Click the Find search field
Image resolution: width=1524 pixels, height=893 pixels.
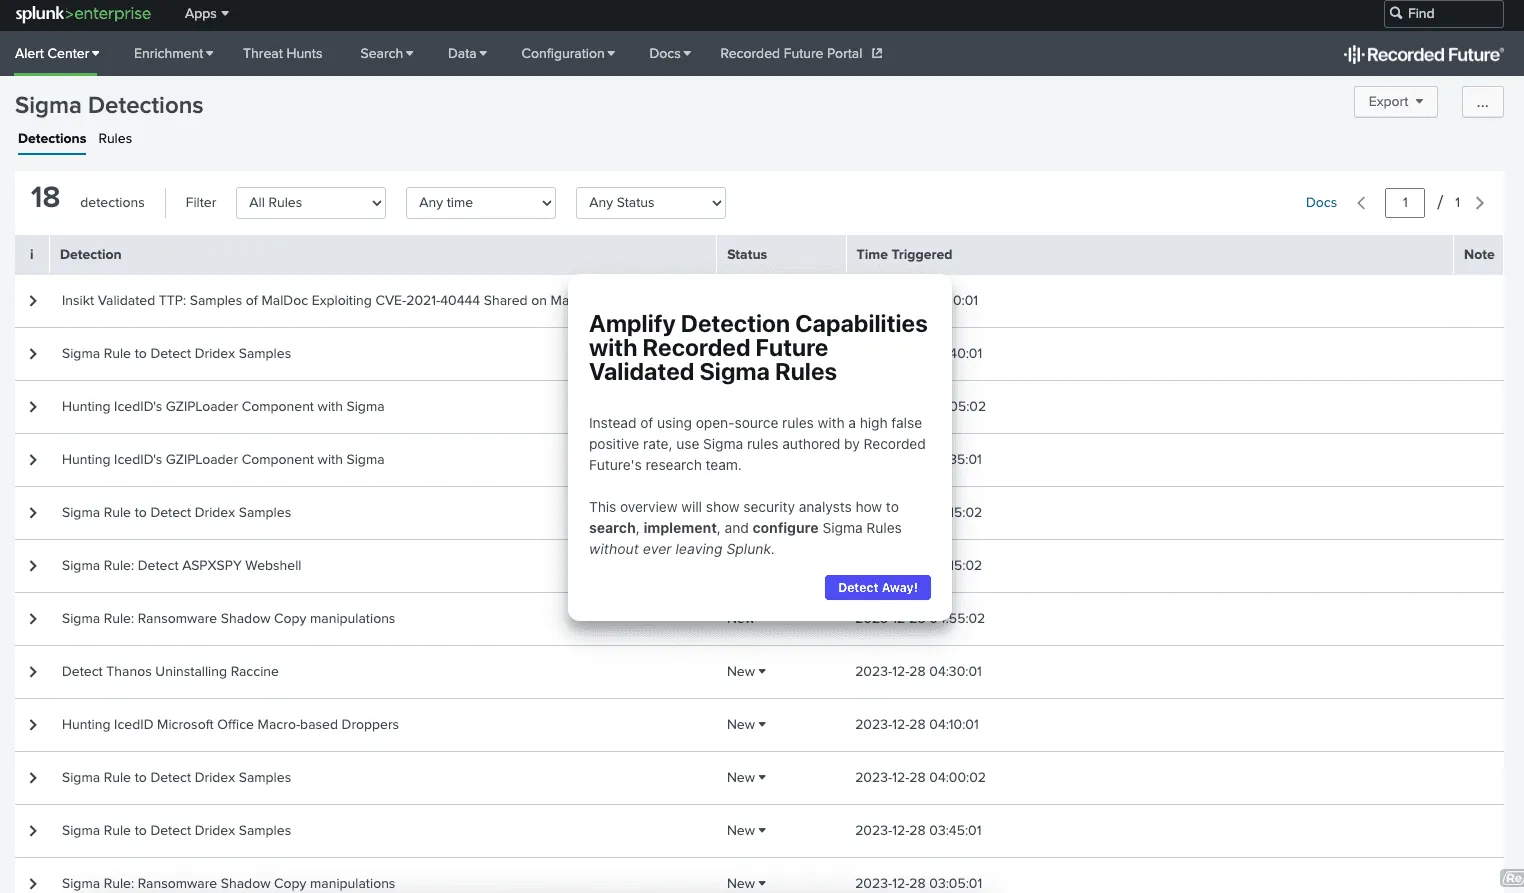pos(1443,14)
